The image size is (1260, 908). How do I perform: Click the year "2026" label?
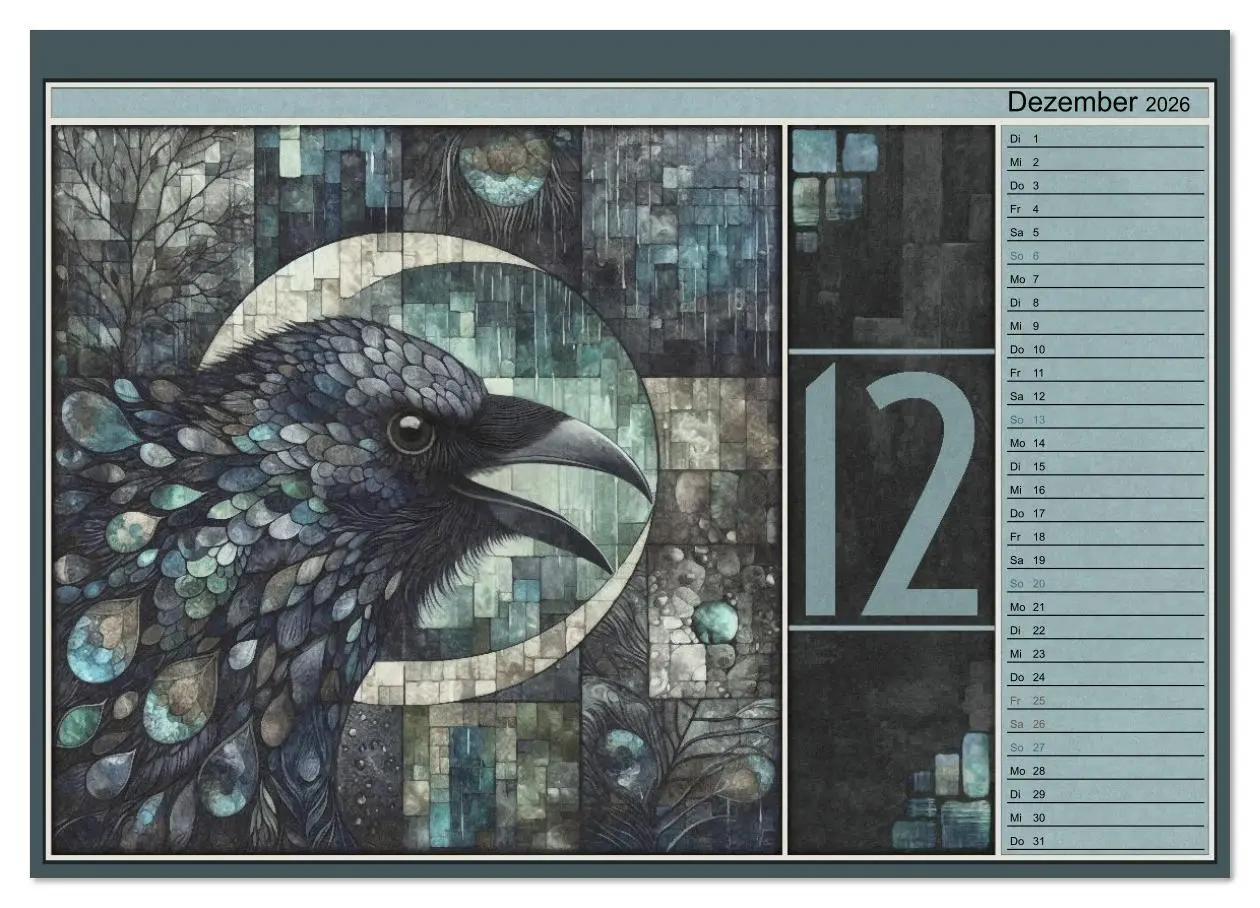(x=1166, y=104)
